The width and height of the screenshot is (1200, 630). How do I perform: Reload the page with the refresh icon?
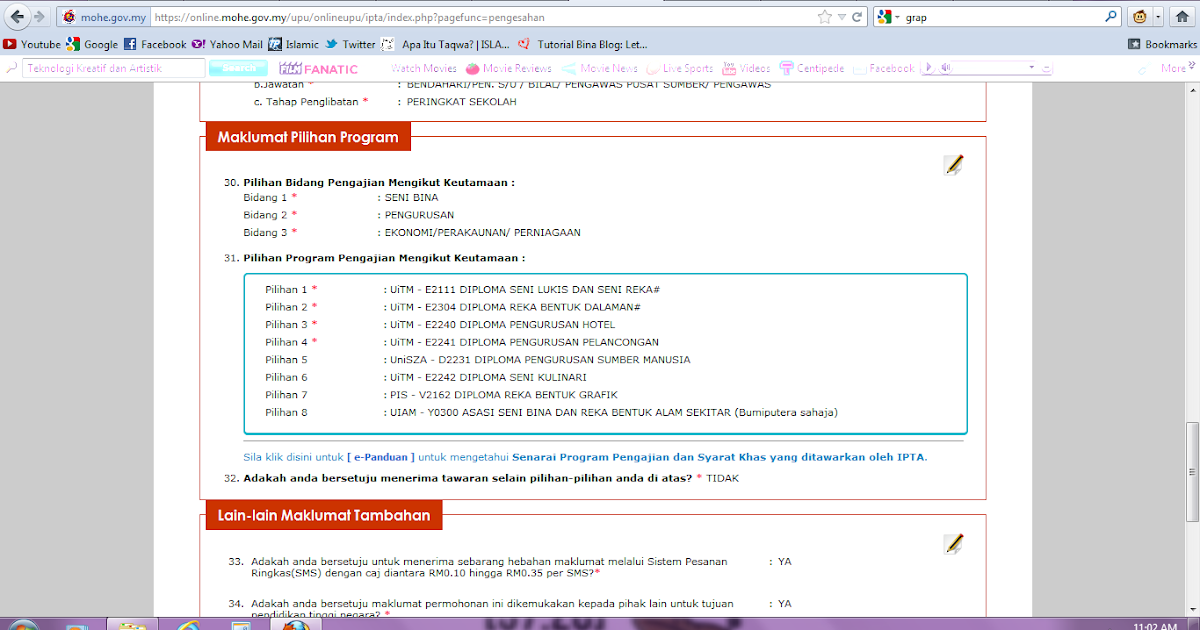click(x=857, y=17)
